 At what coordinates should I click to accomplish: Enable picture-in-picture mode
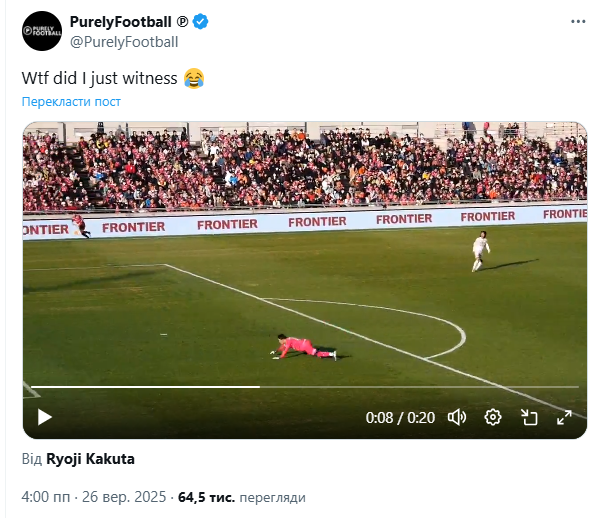529,417
